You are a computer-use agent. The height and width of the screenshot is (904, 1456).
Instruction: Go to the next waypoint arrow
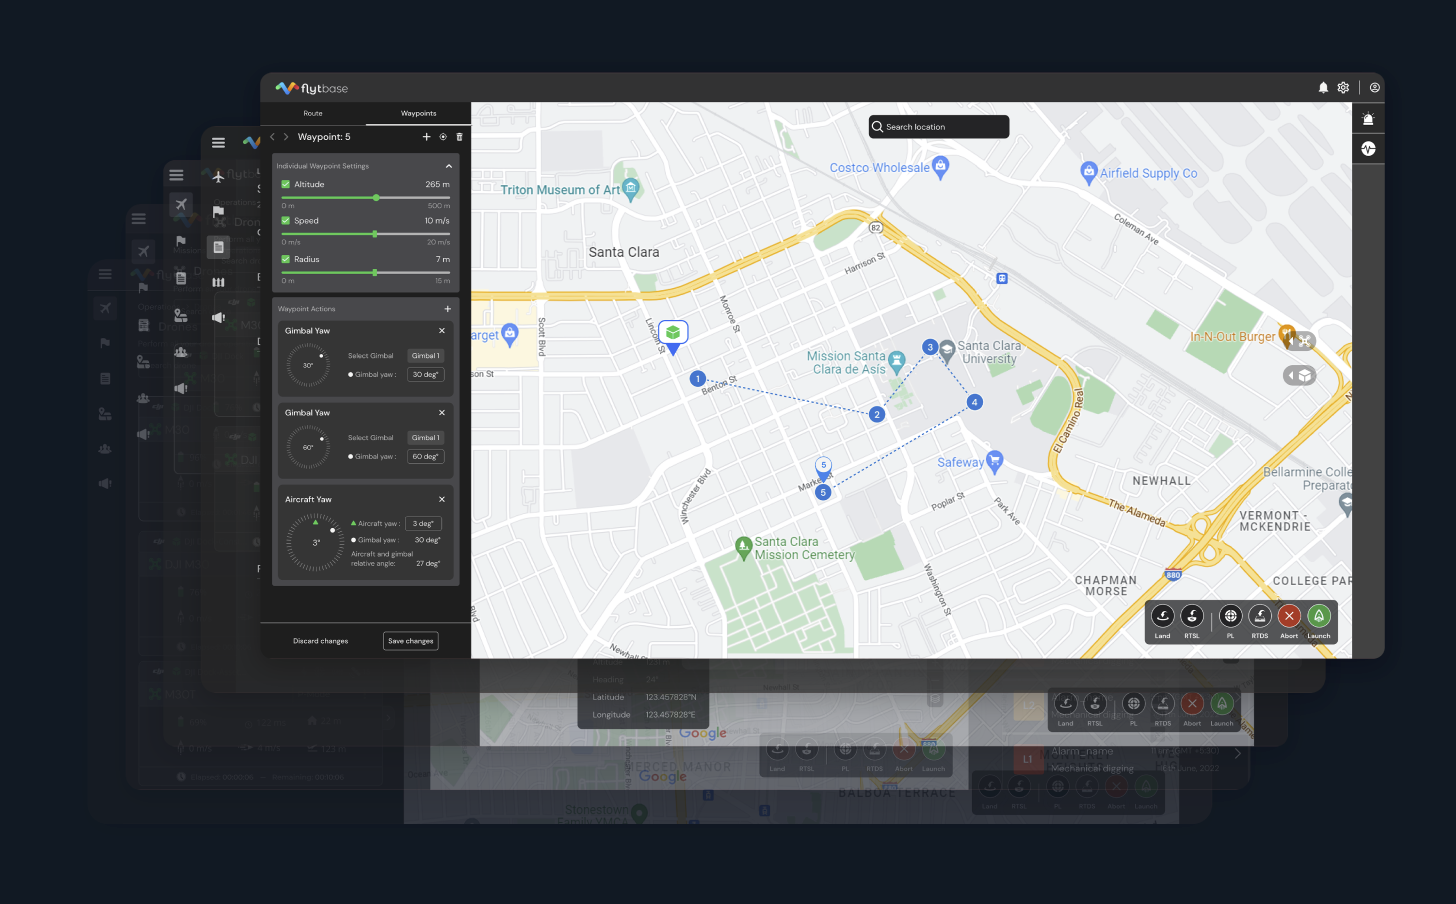pos(286,137)
